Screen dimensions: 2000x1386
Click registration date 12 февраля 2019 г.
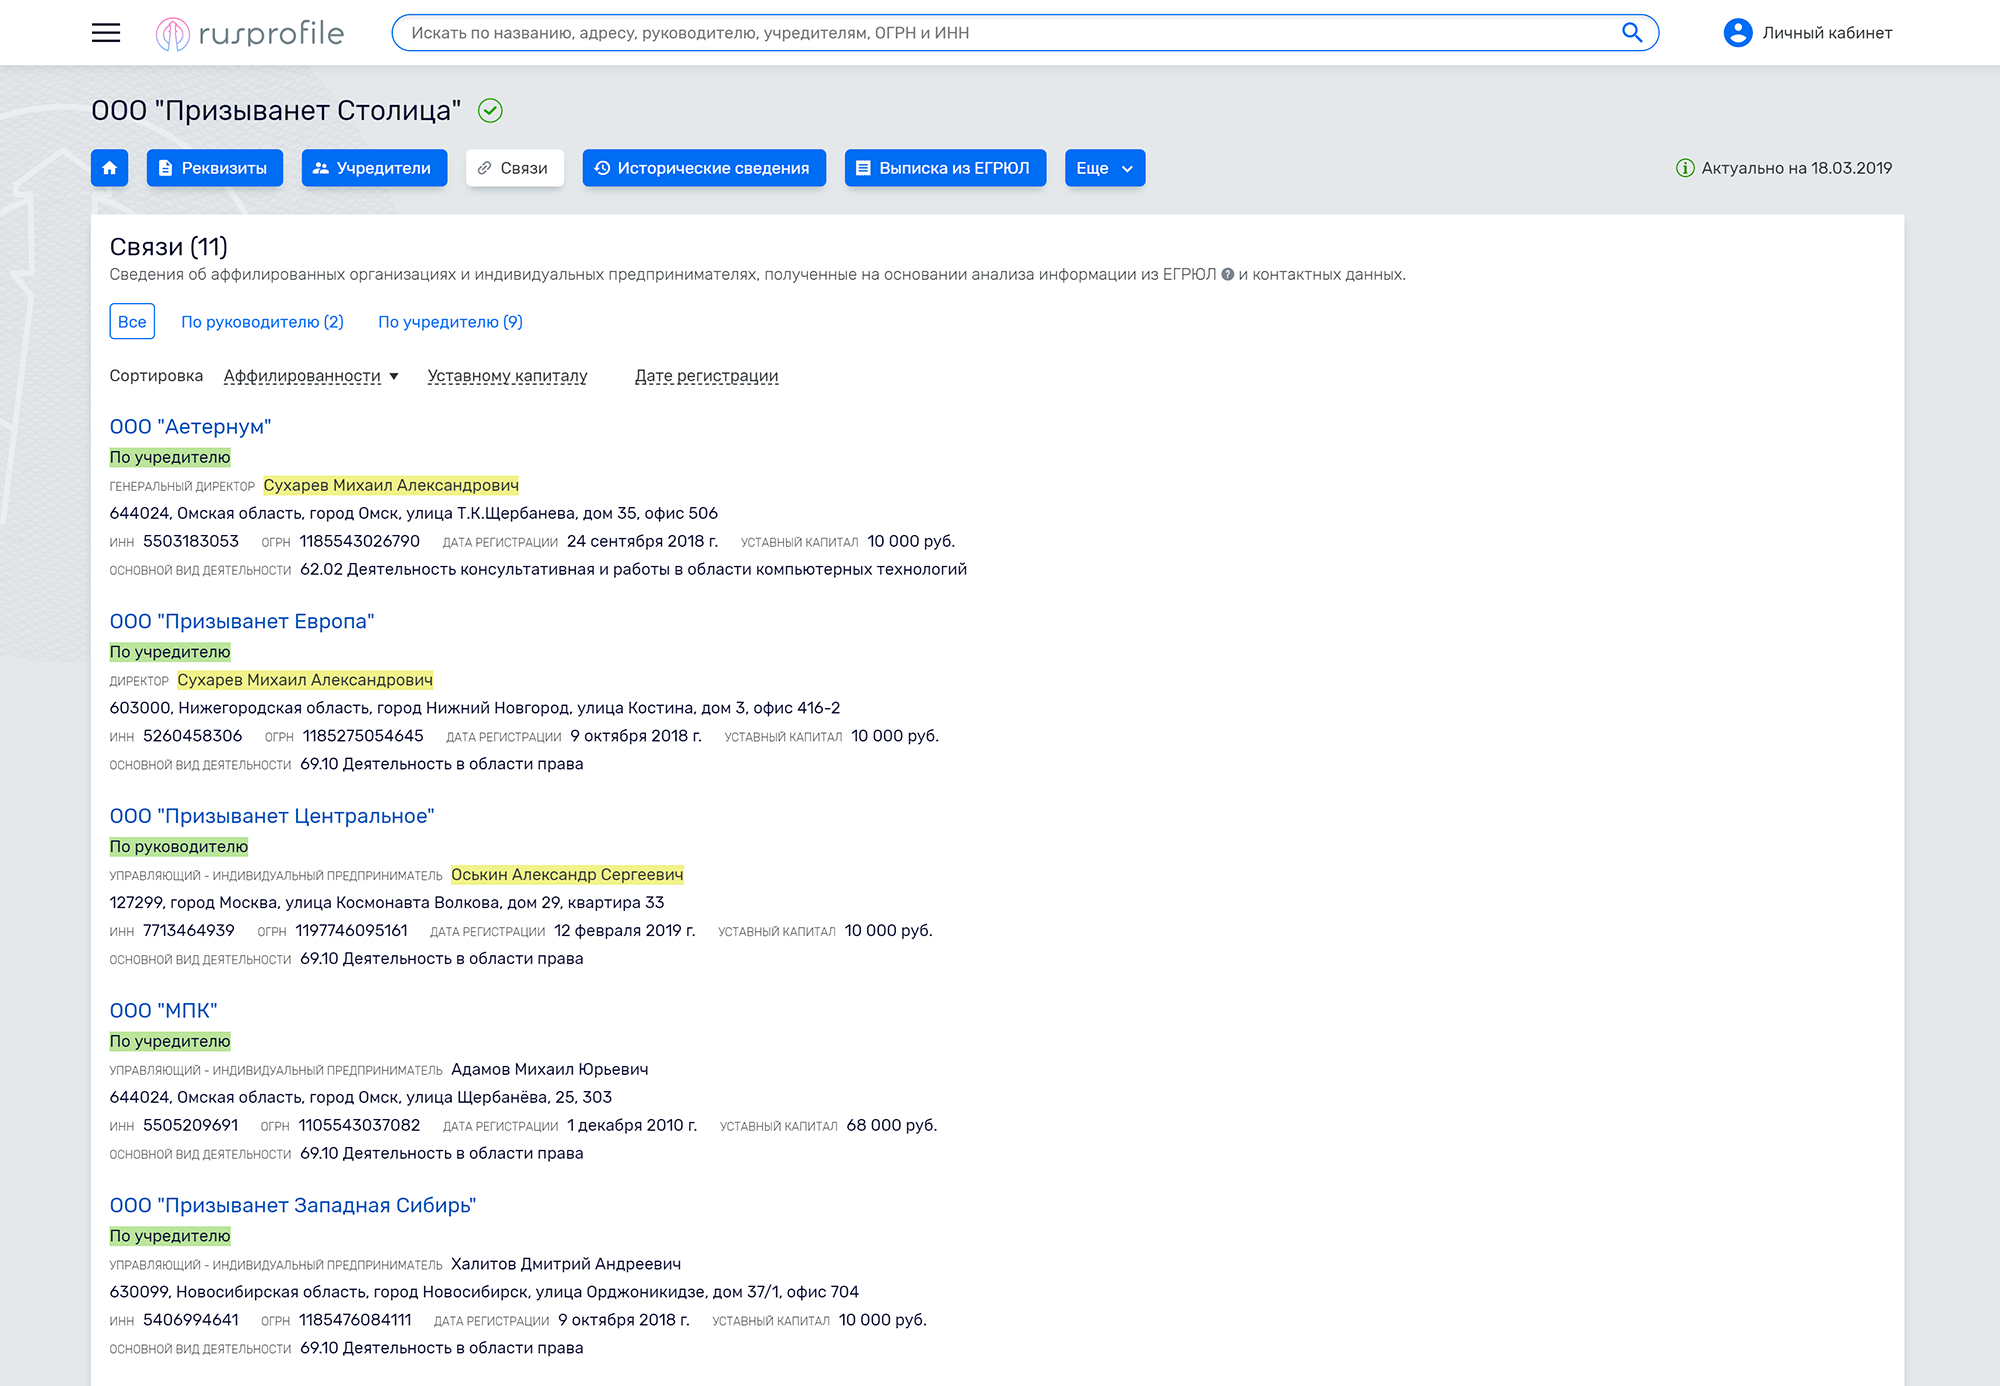pyautogui.click(x=625, y=931)
